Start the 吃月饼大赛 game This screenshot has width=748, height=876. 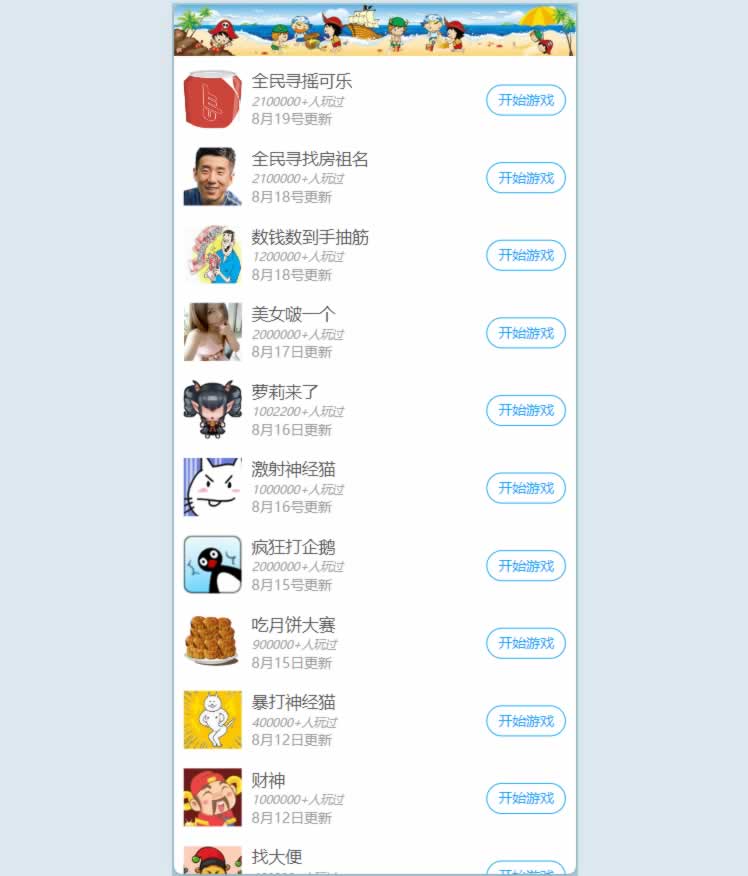pos(526,643)
